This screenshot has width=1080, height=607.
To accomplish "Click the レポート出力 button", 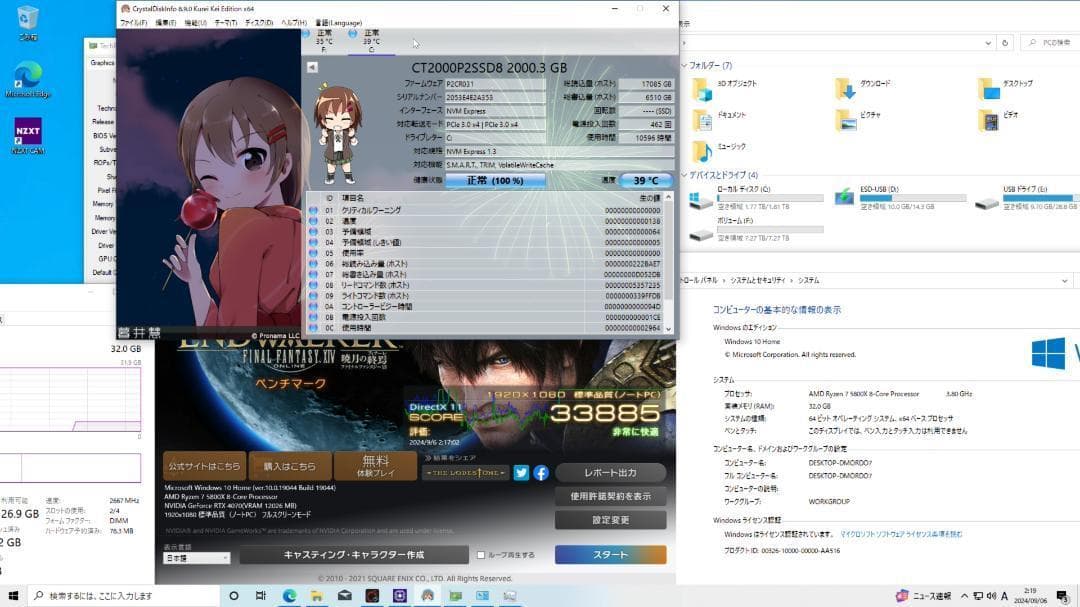I will [611, 472].
